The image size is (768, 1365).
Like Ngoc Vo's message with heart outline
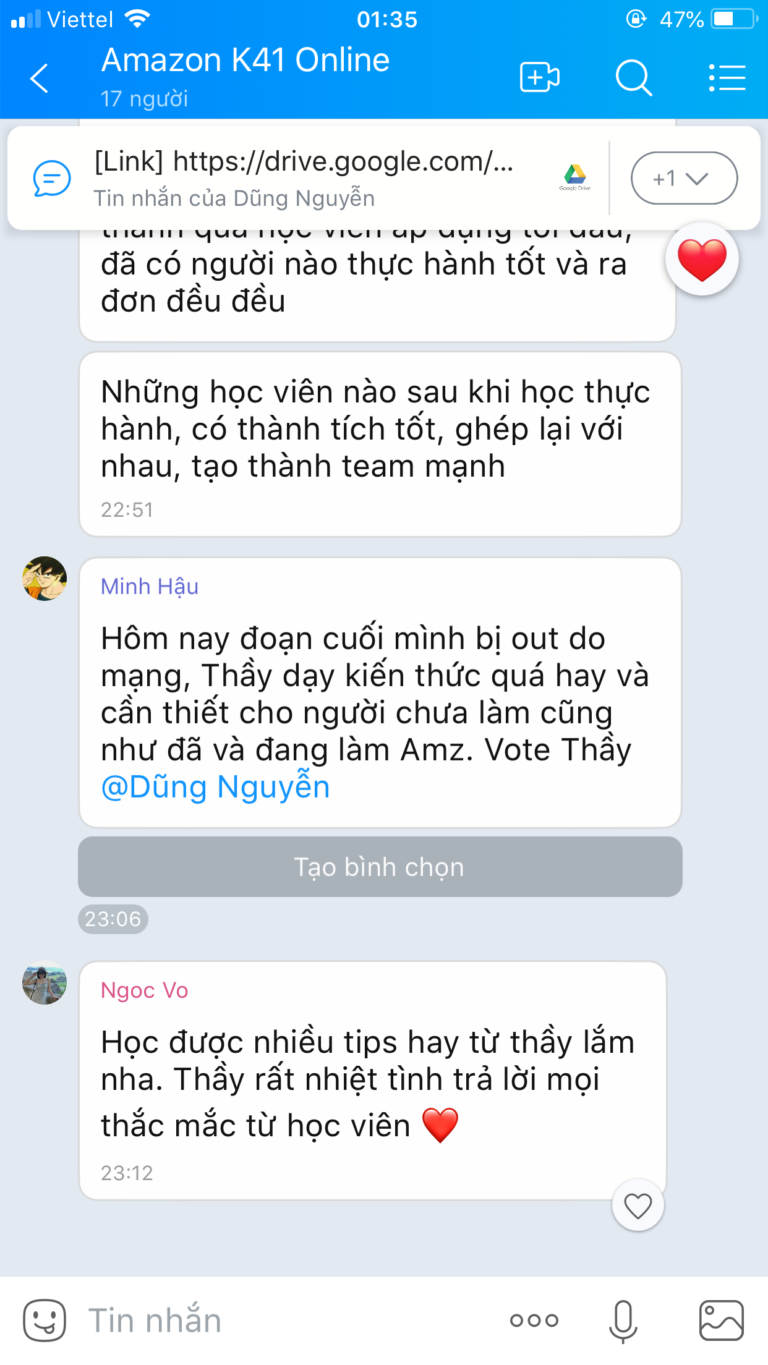(x=638, y=1205)
